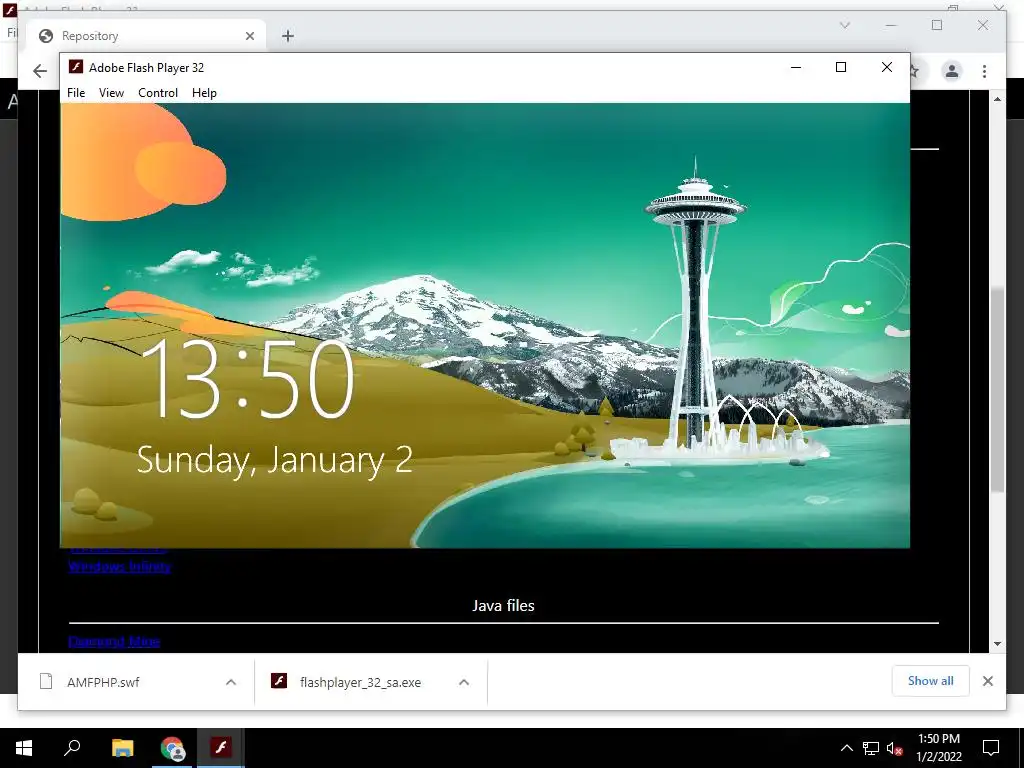Viewport: 1024px width, 768px height.
Task: Expand options for AMFPHP.swf download
Action: pos(231,682)
